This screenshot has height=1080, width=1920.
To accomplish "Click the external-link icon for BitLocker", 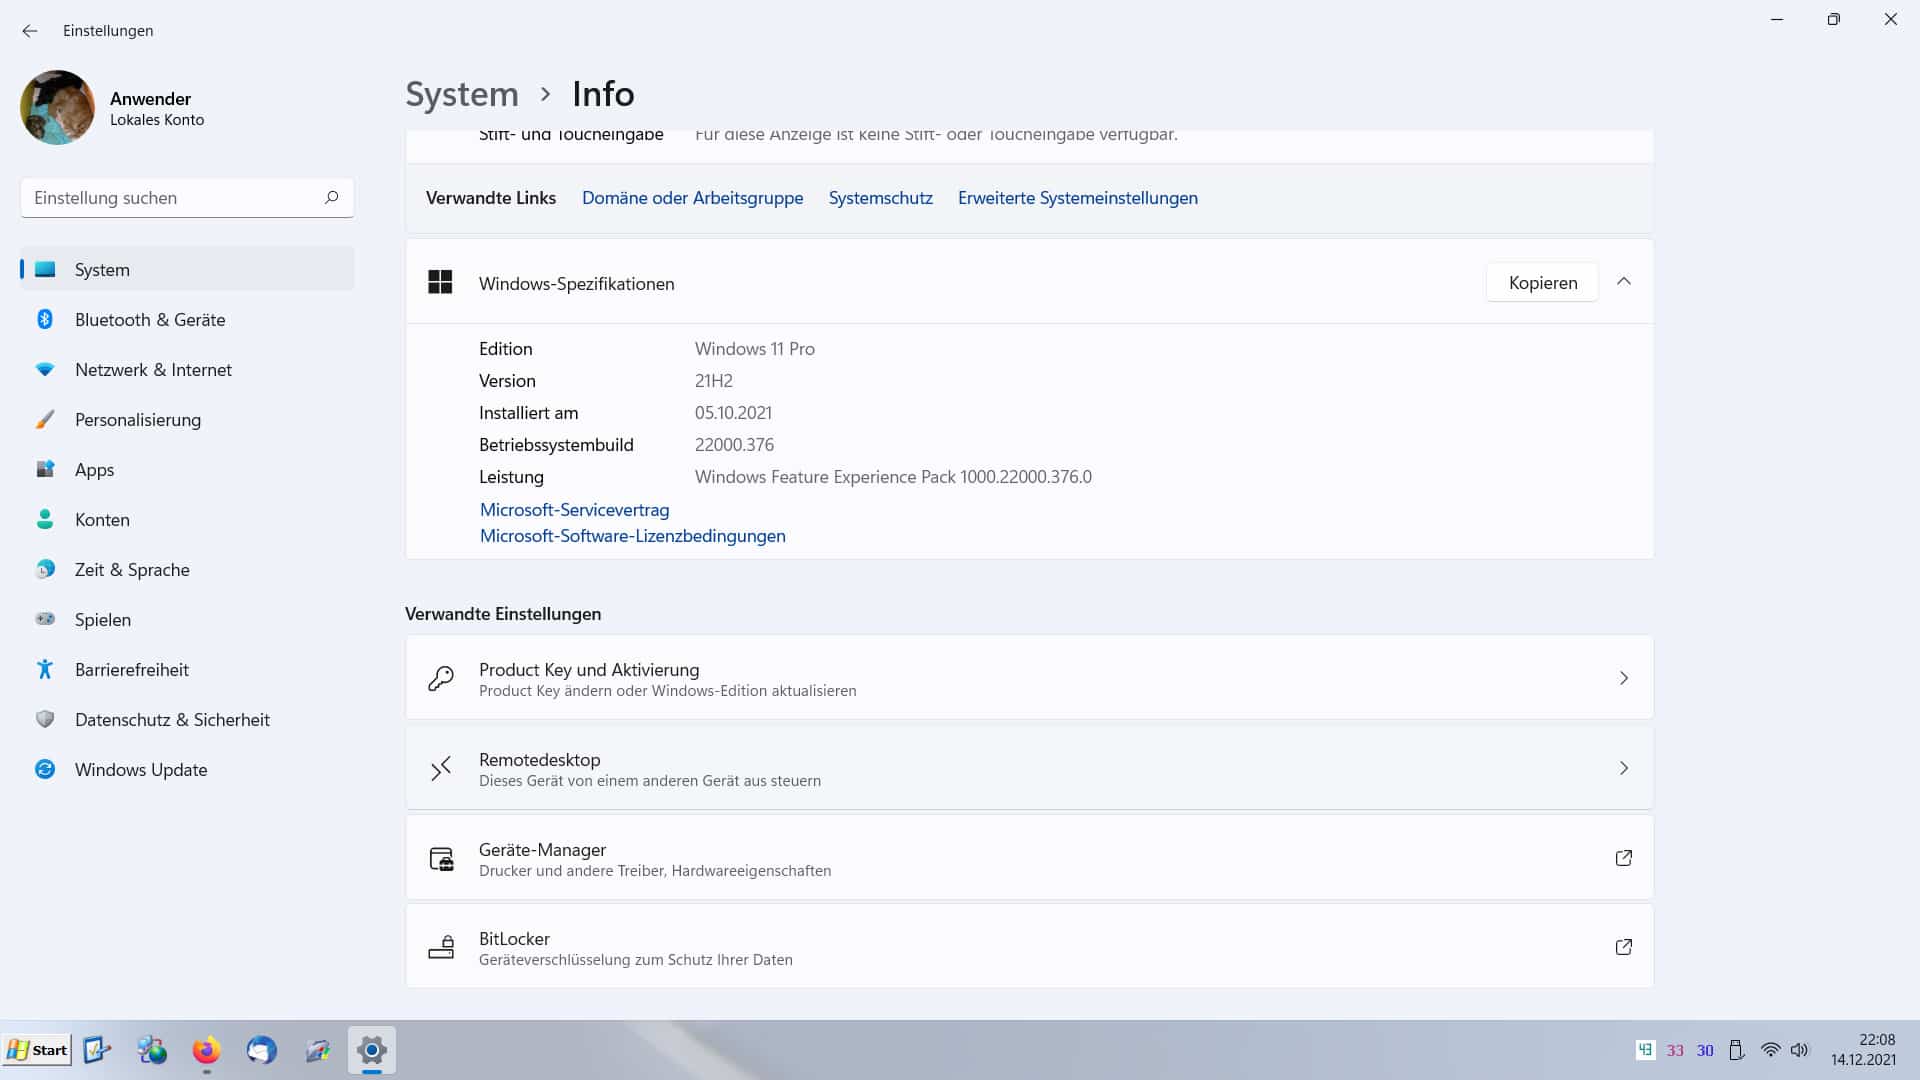I will (x=1624, y=947).
